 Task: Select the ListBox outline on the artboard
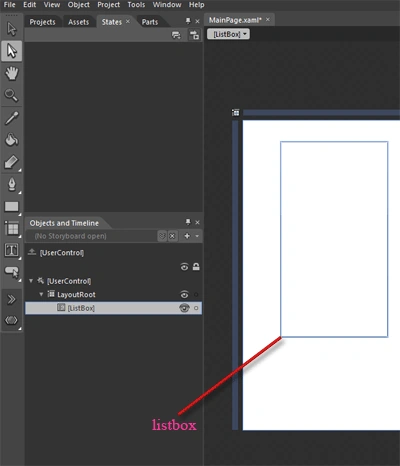(x=334, y=239)
